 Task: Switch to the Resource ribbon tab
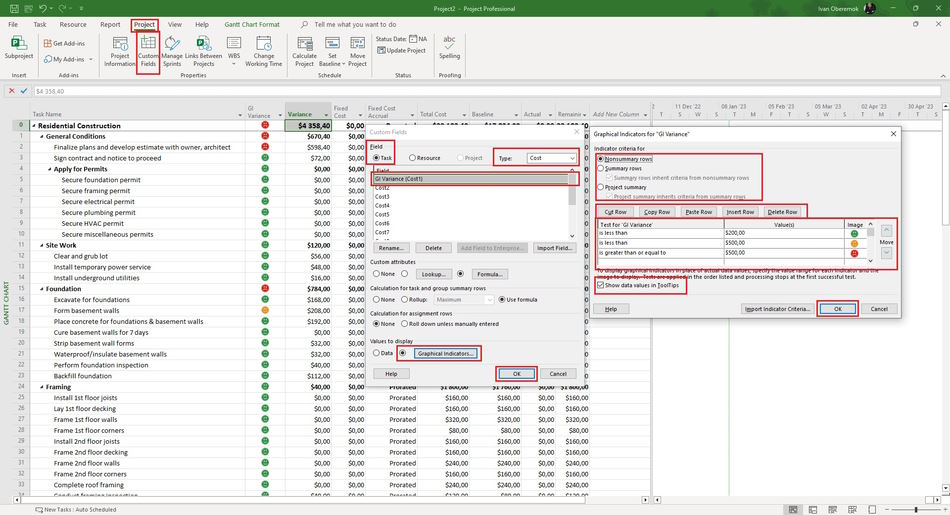73,24
